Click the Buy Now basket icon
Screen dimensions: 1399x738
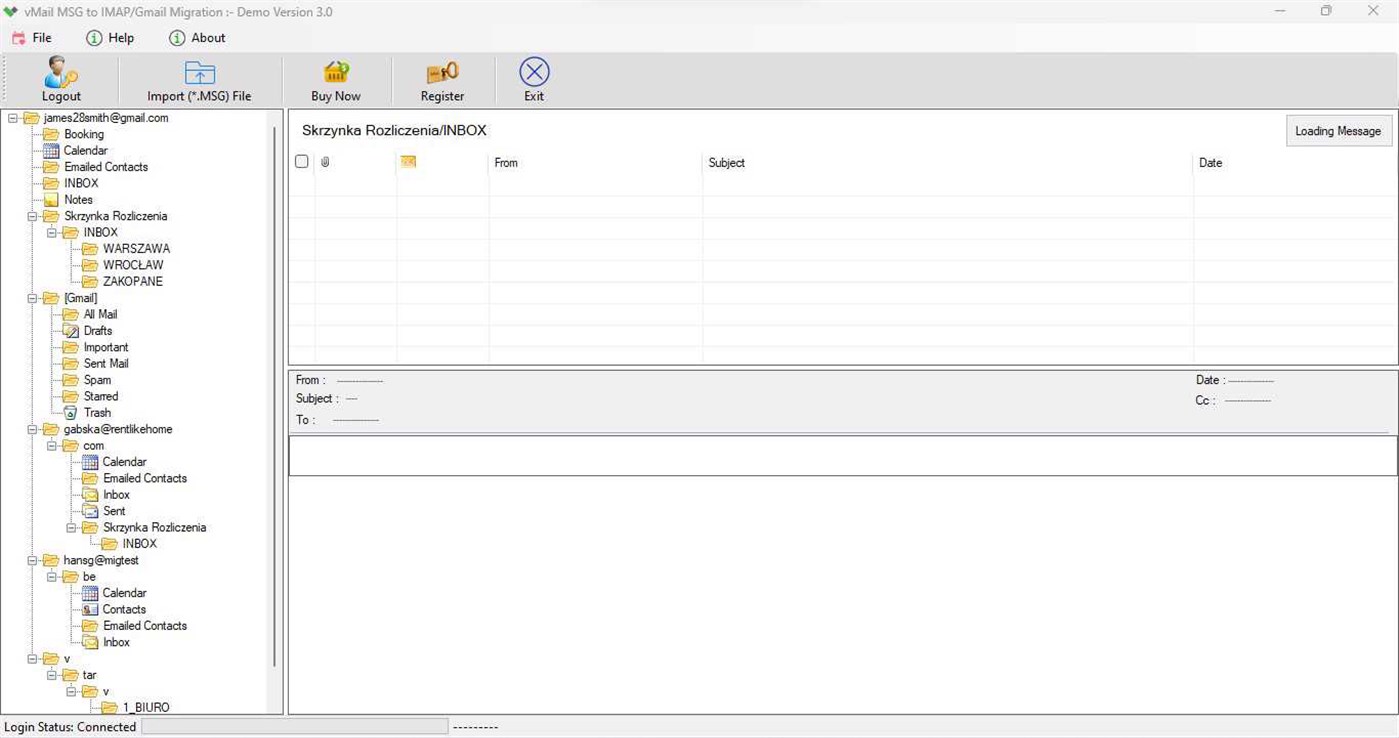(336, 72)
